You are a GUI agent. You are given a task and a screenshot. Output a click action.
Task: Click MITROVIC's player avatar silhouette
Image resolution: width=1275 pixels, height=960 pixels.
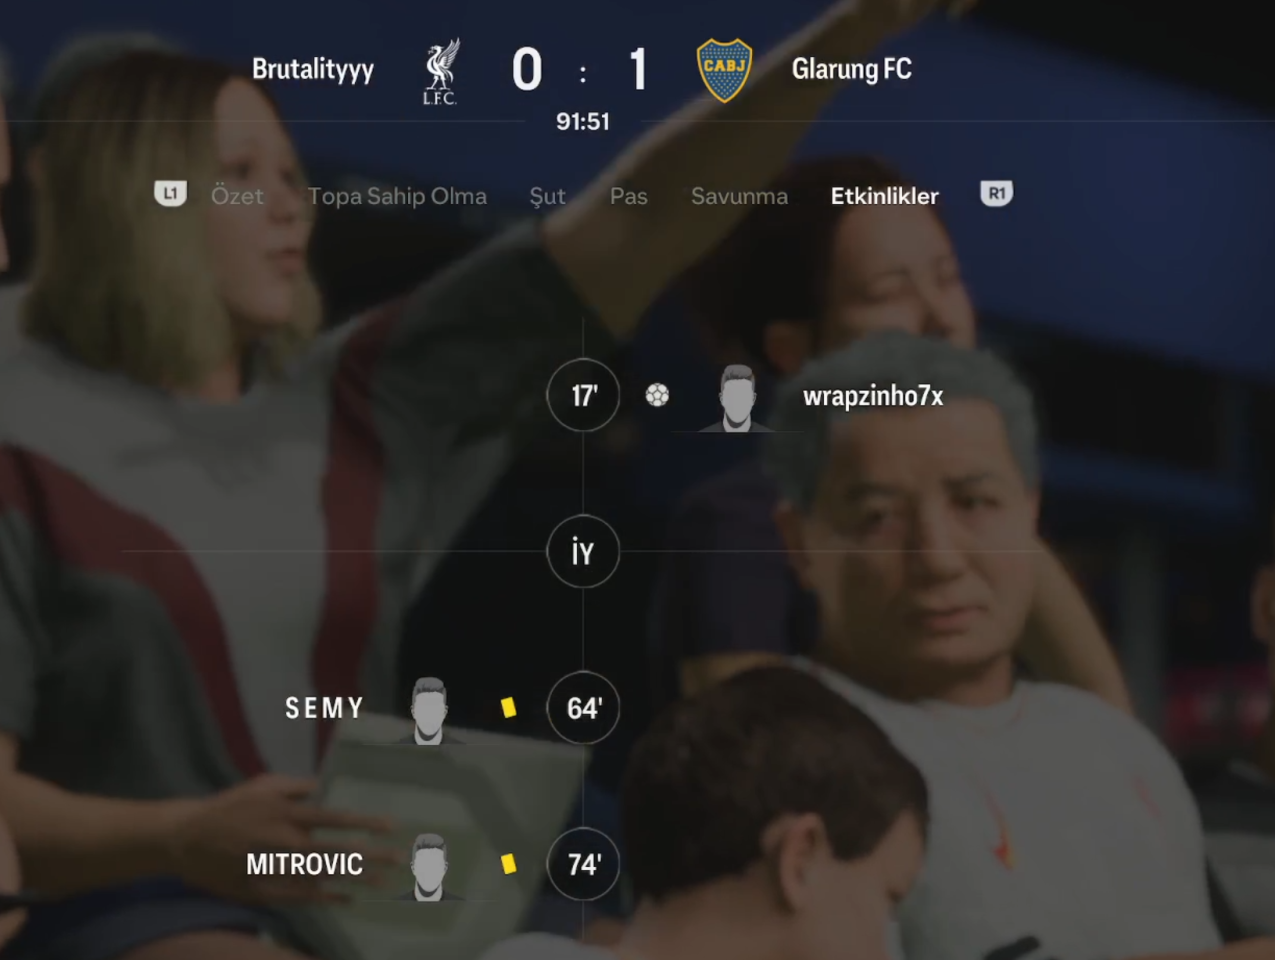tap(429, 867)
